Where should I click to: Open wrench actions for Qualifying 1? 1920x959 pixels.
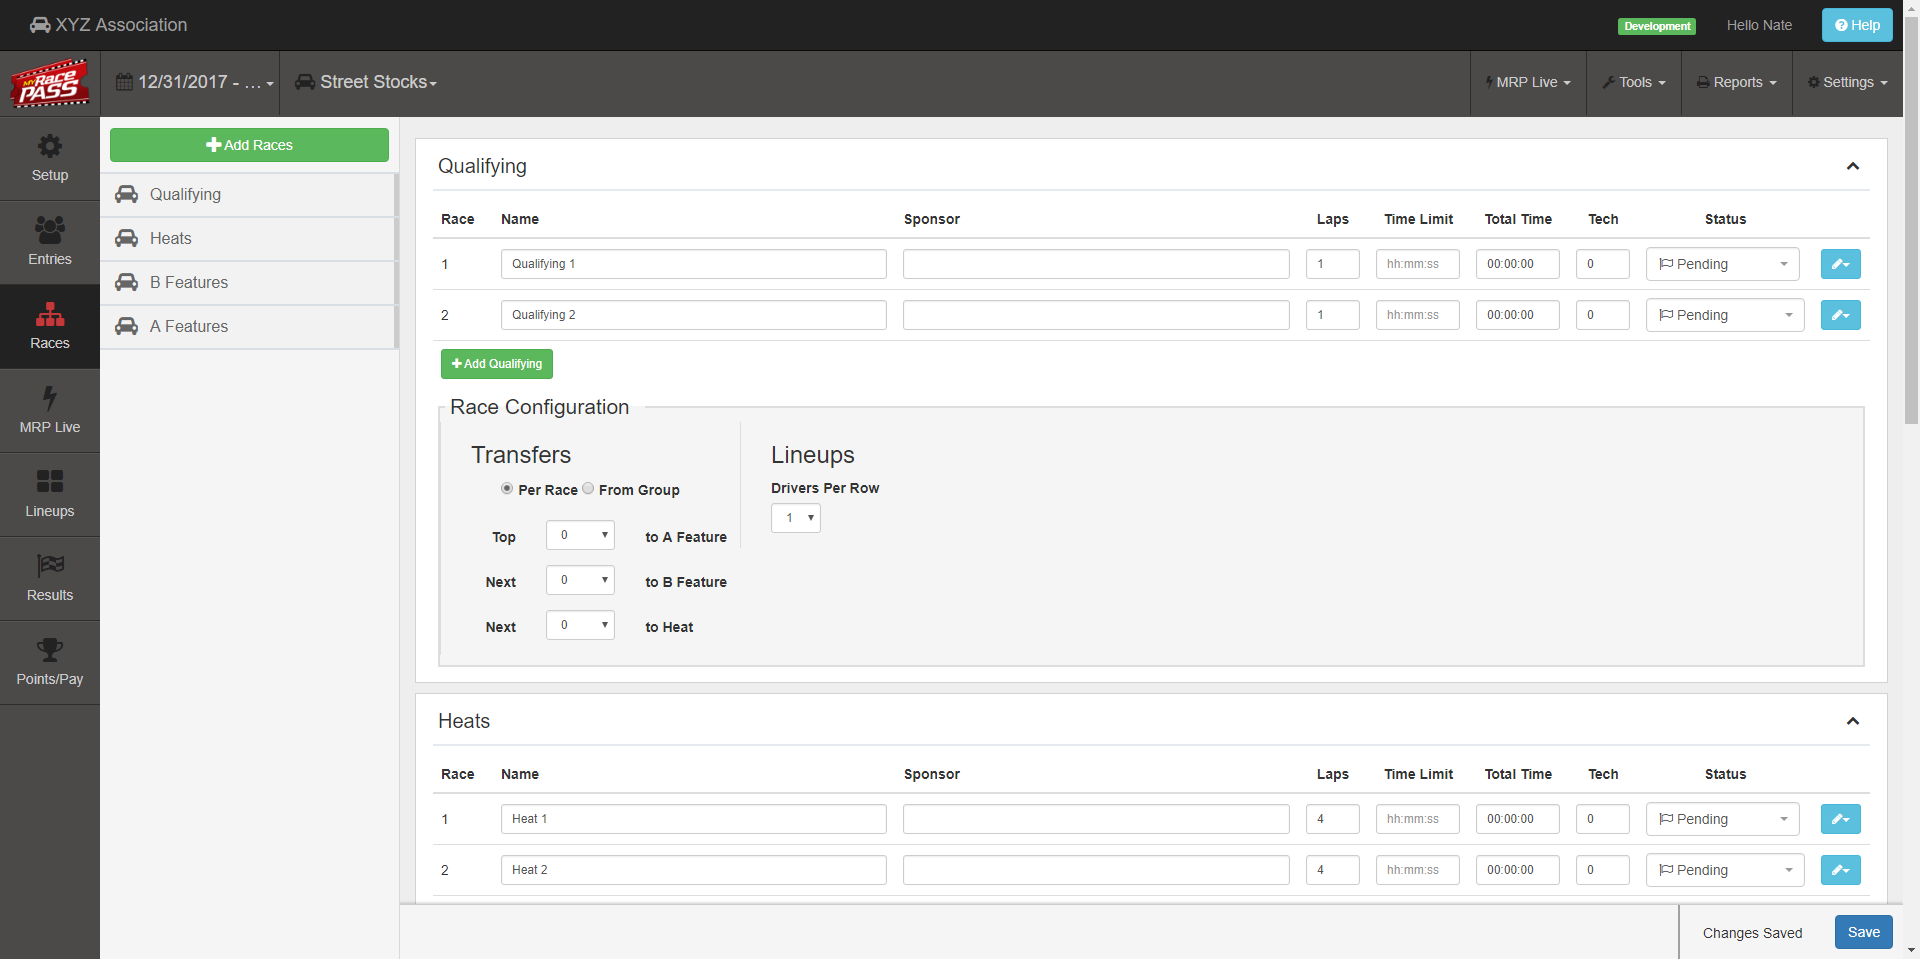tap(1840, 264)
